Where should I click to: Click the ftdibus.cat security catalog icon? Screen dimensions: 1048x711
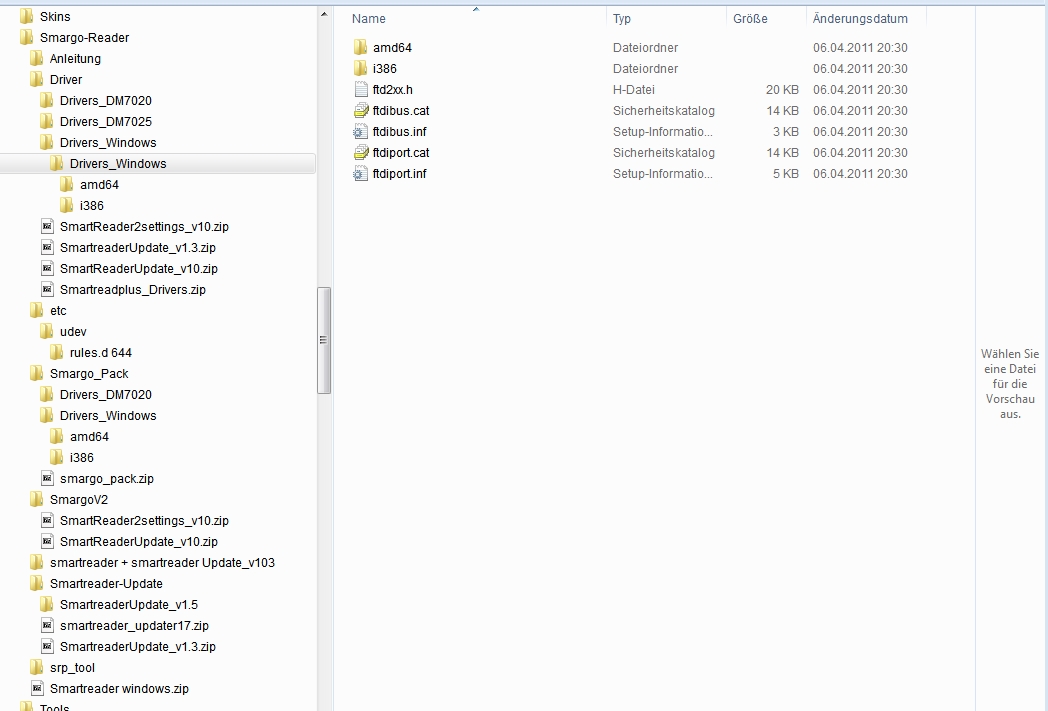[x=361, y=111]
